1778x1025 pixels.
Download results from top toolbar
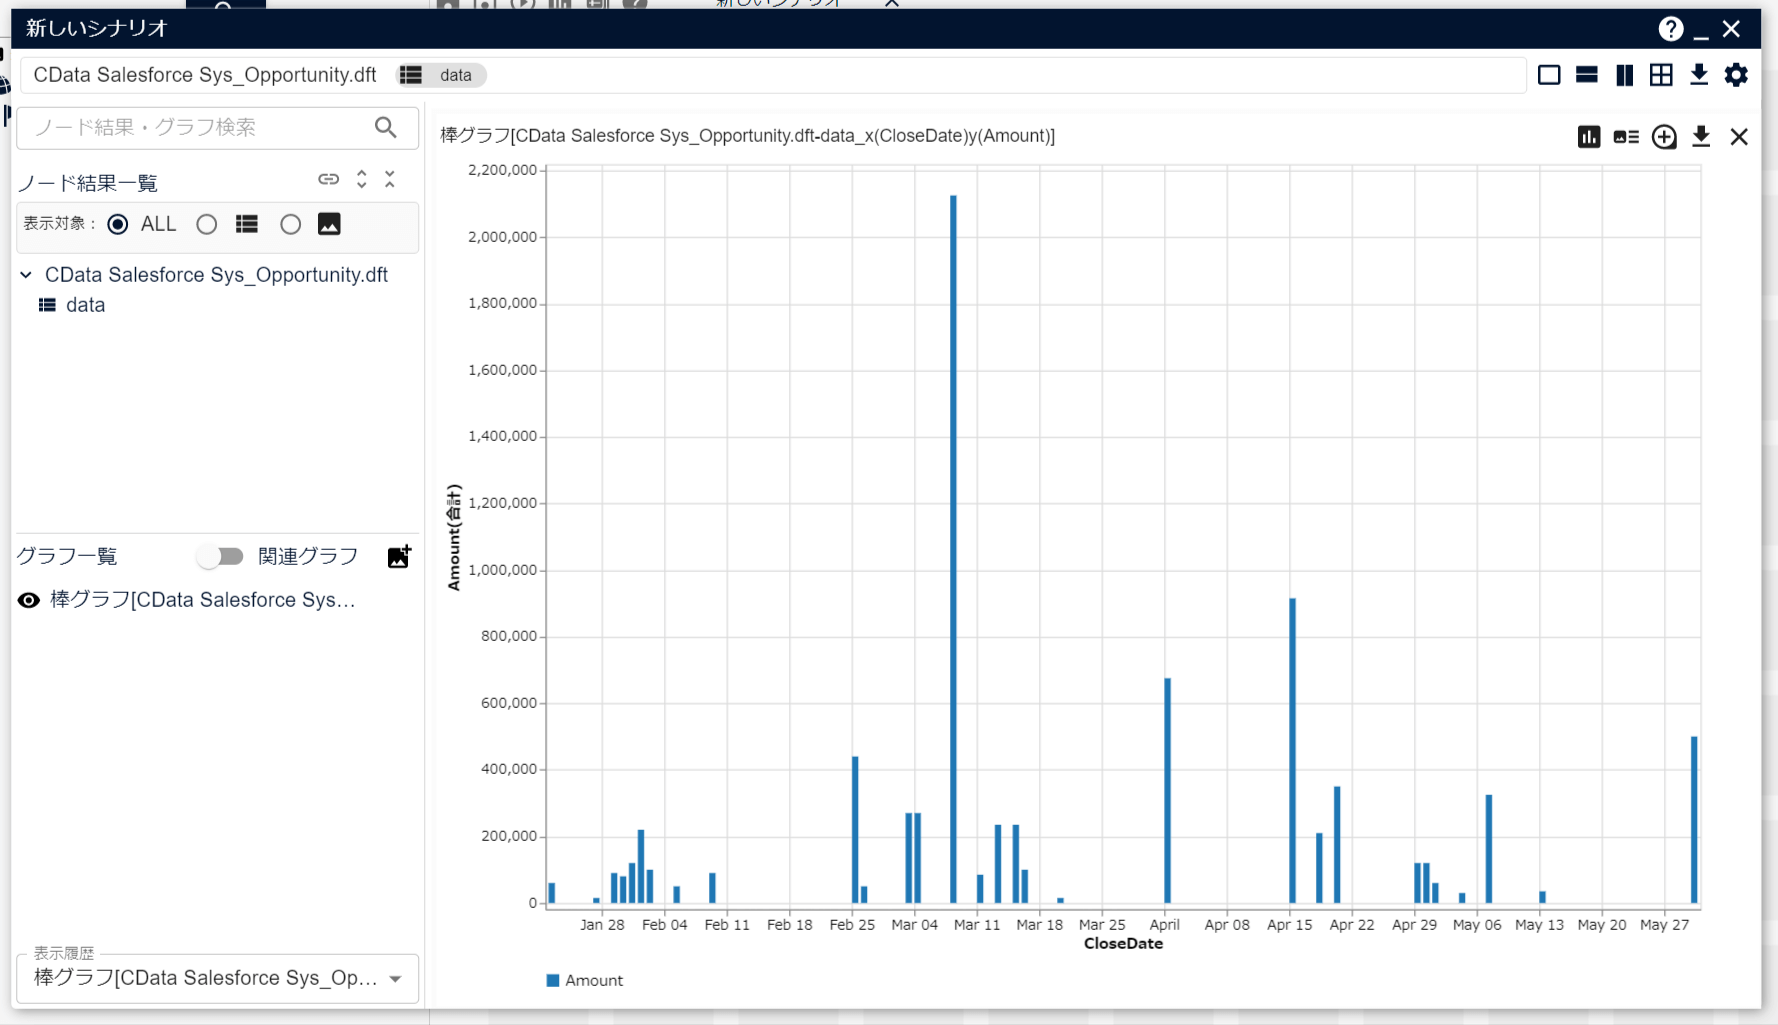[x=1699, y=75]
